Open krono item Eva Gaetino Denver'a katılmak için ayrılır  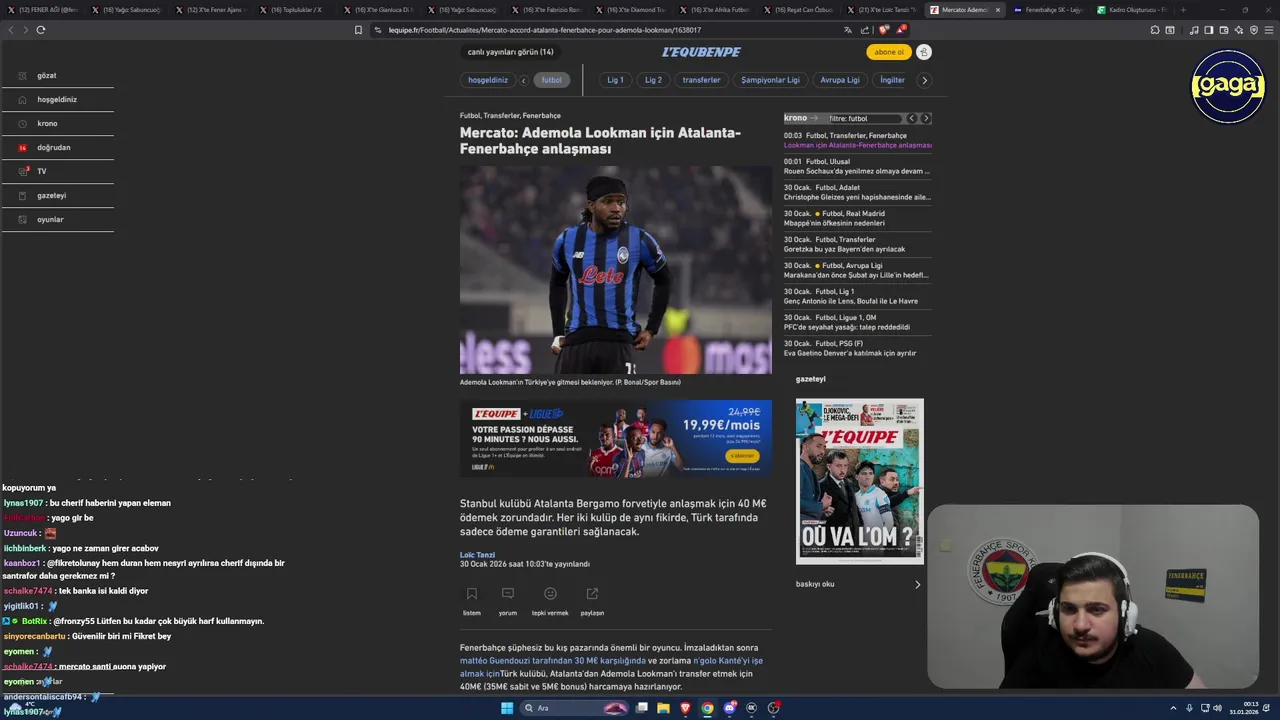(x=850, y=353)
